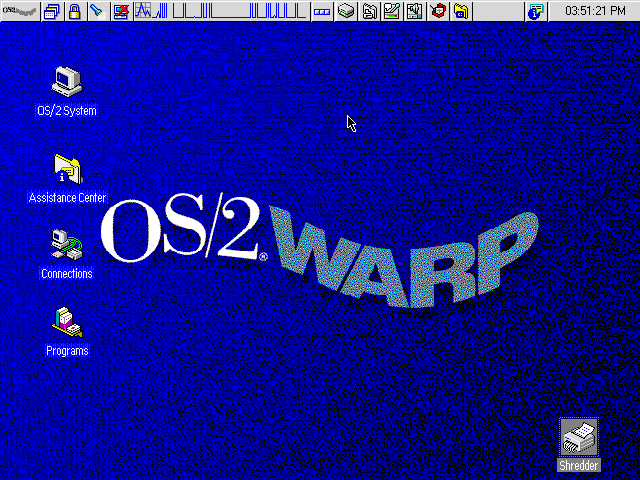
Task: Click the CPU activity monitor graph
Action: coord(220,12)
